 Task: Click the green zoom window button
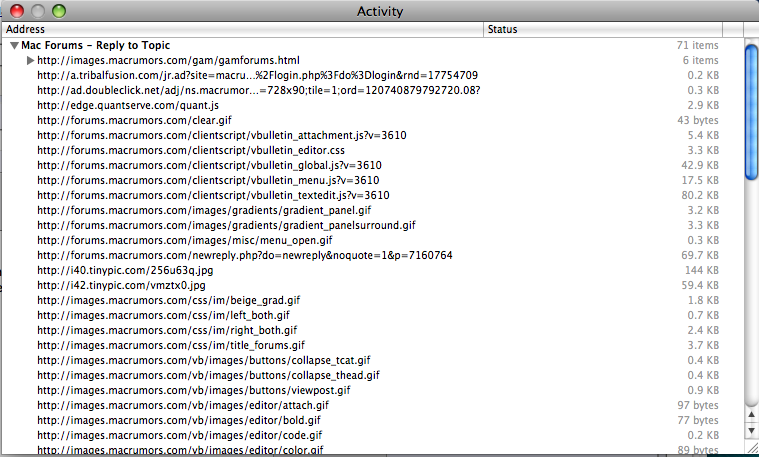(59, 11)
